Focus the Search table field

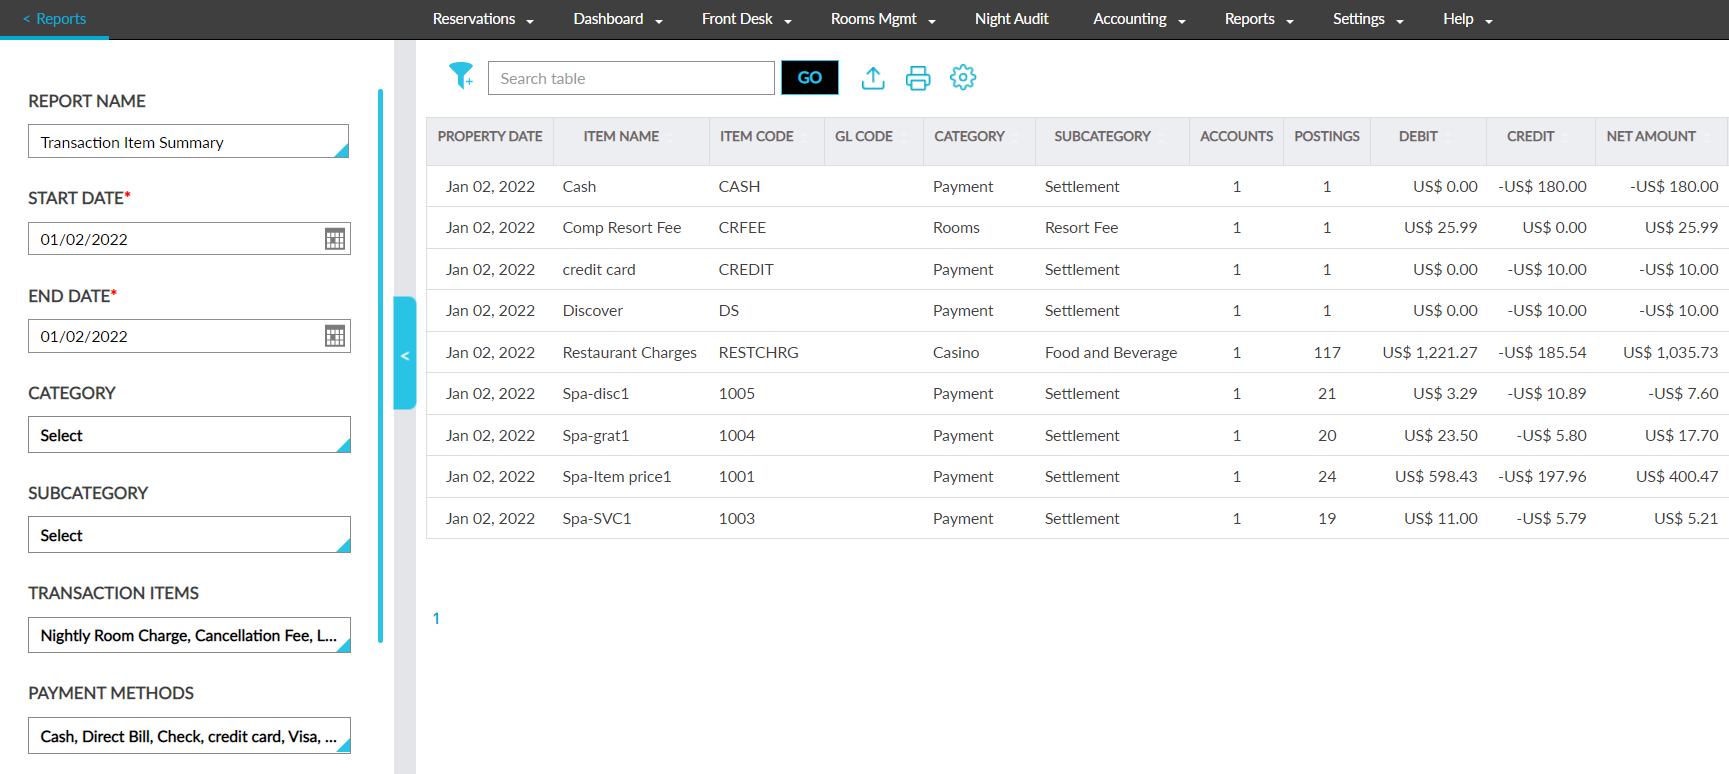631,78
